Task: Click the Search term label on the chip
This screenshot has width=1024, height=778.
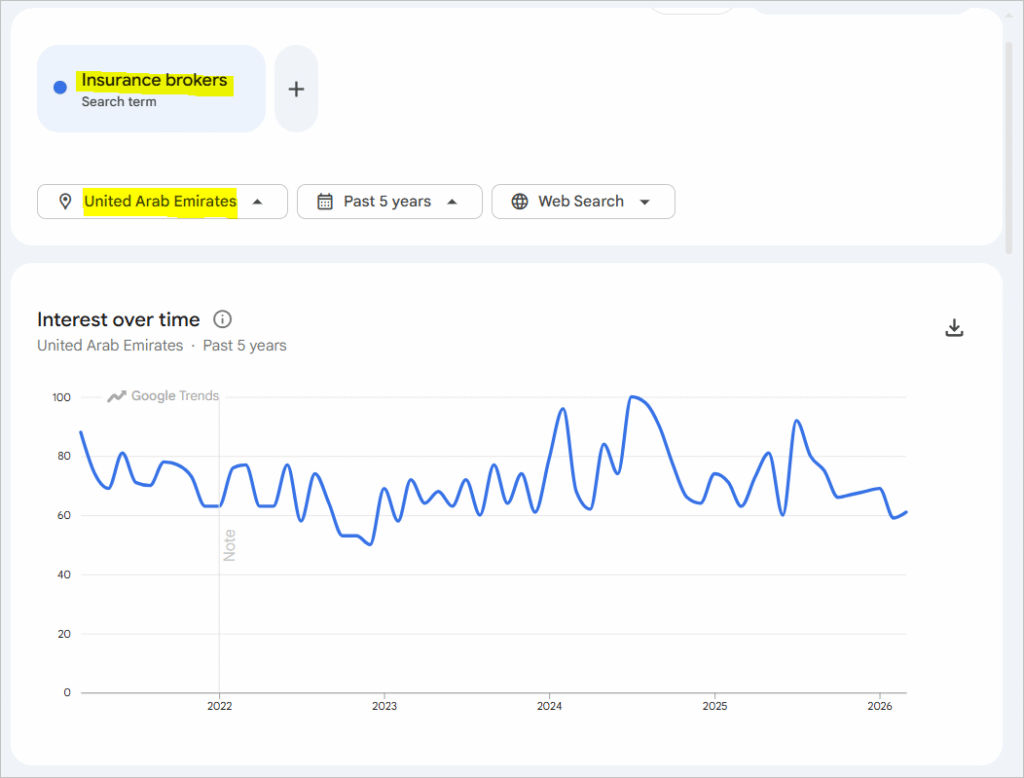Action: (122, 102)
